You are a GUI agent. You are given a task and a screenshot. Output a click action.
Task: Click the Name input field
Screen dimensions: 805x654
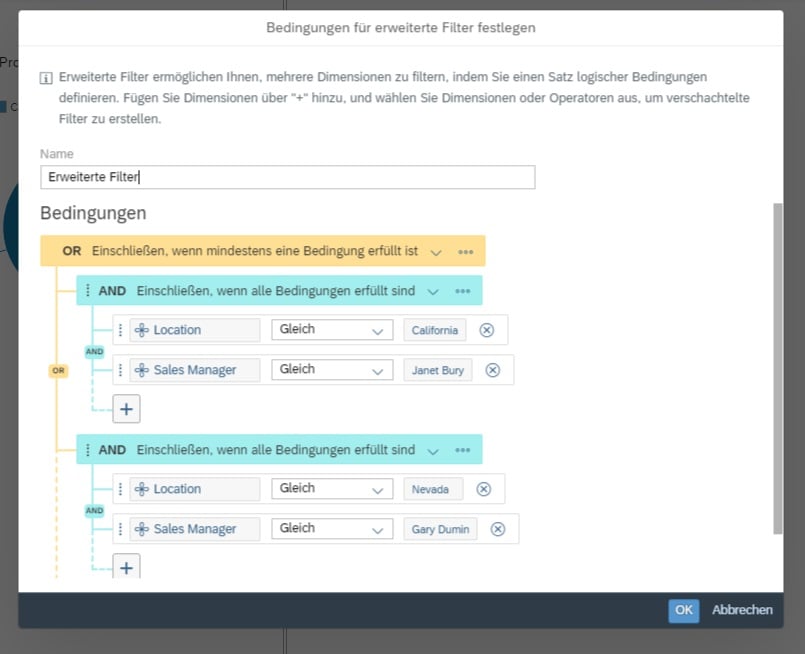288,177
